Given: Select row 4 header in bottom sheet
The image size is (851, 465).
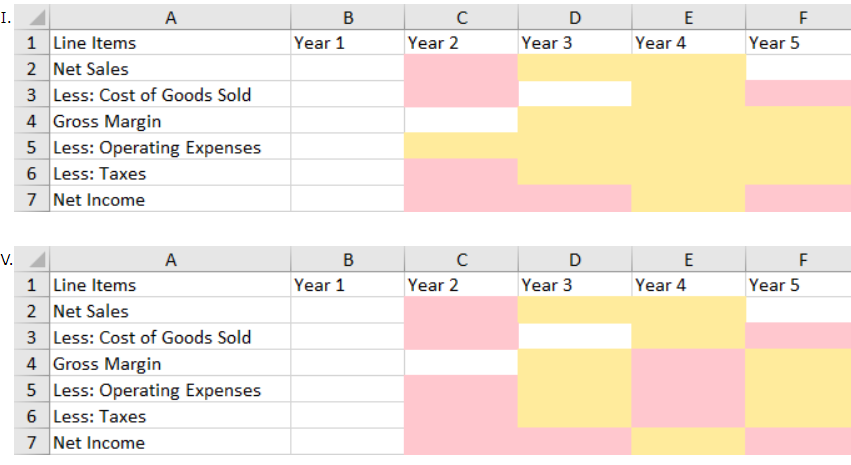Looking at the screenshot, I should [33, 364].
